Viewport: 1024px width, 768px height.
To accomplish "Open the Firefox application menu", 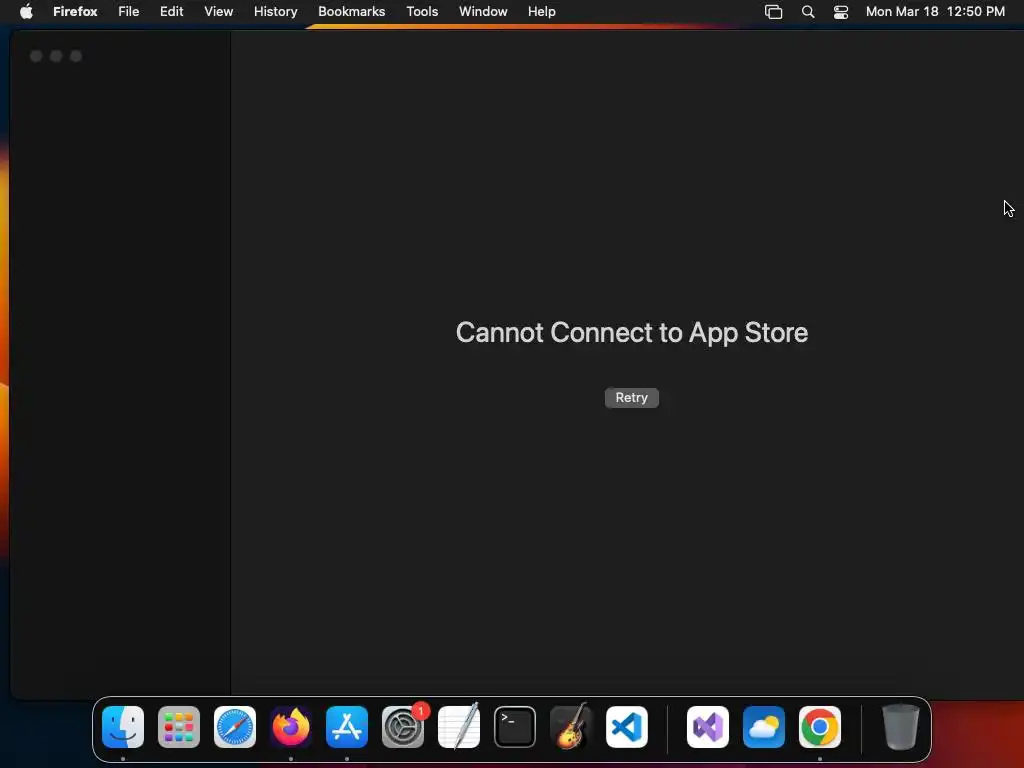I will click(75, 12).
